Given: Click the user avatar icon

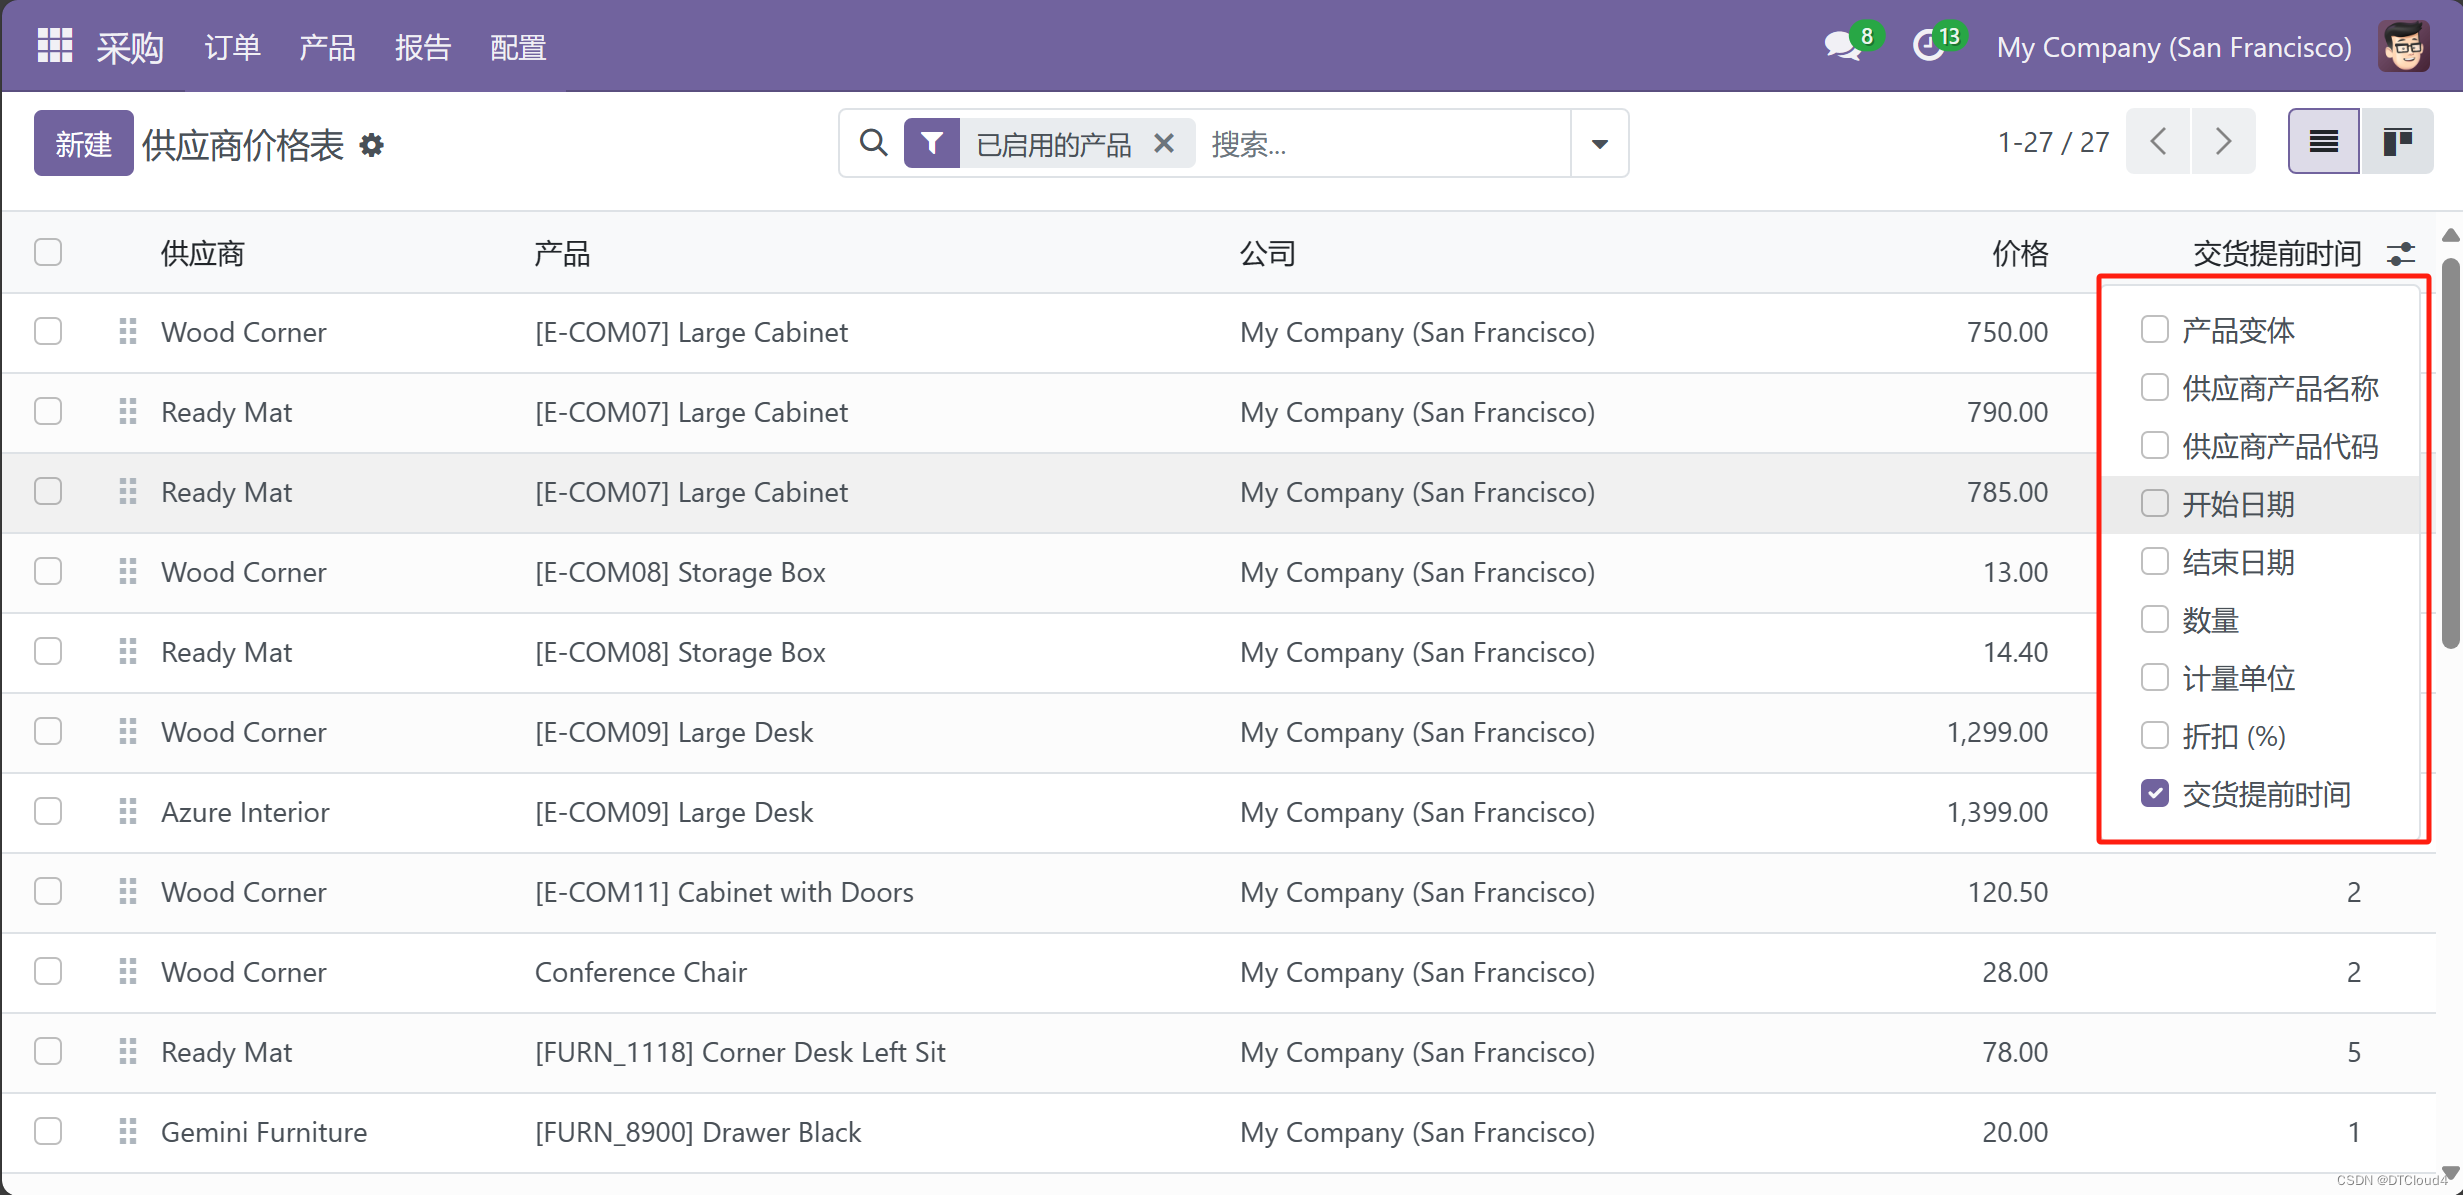Looking at the screenshot, I should click(x=2404, y=46).
